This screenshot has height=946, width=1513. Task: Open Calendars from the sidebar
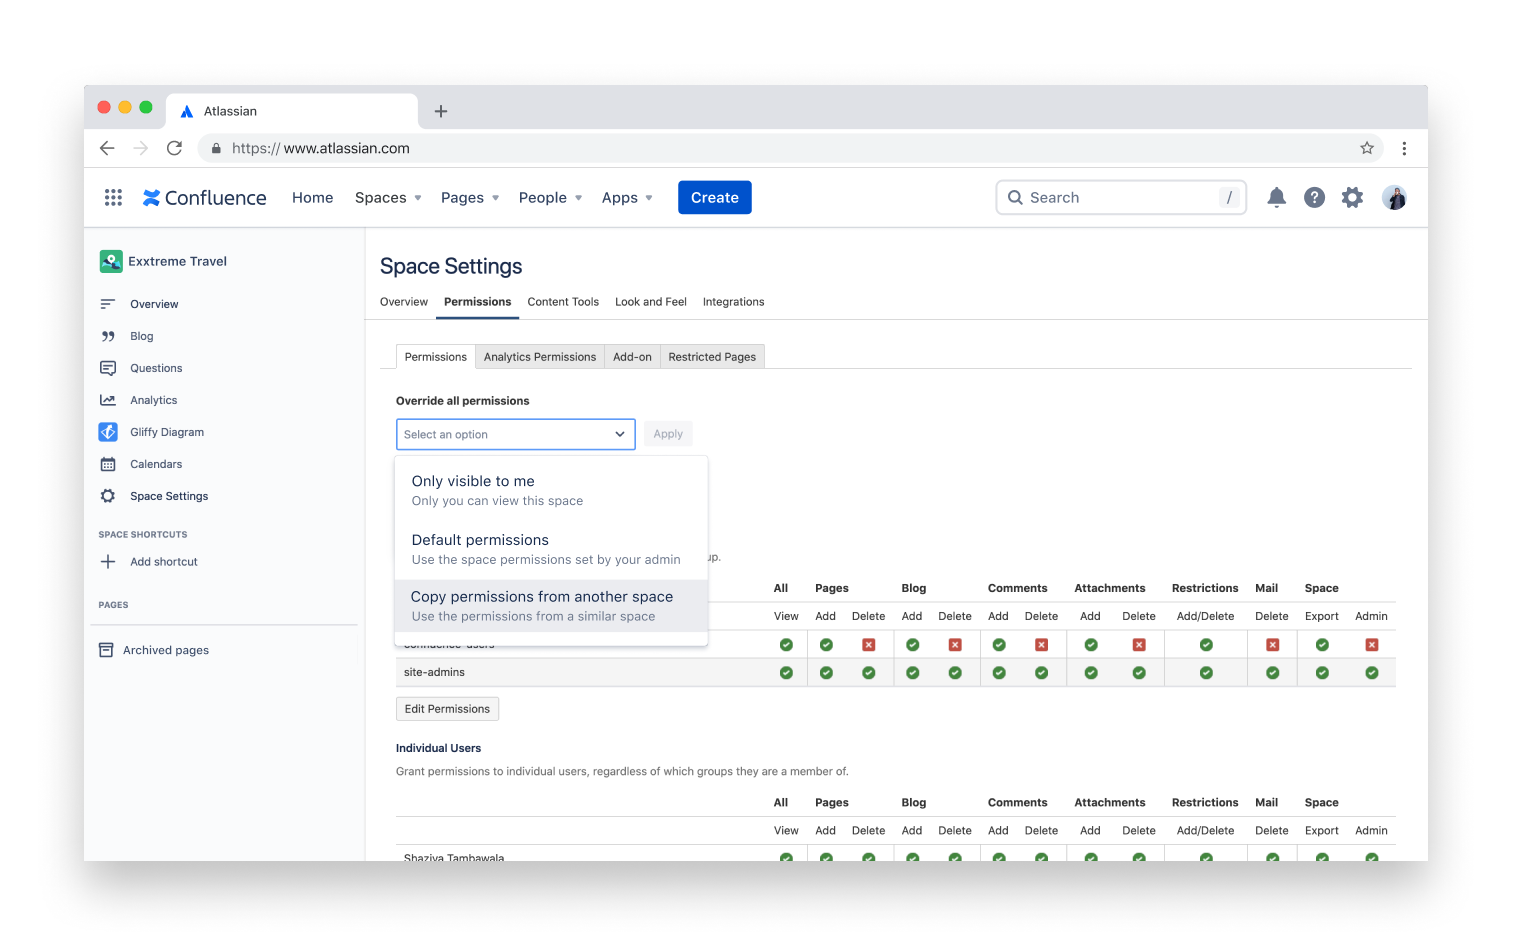coord(155,463)
